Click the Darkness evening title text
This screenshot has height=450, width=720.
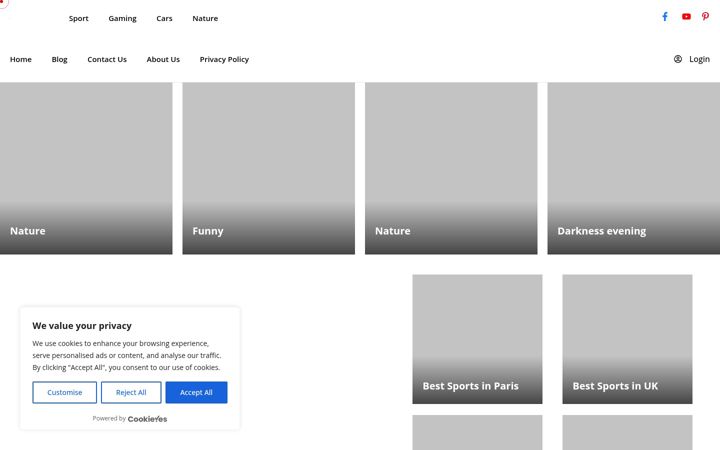[602, 231]
